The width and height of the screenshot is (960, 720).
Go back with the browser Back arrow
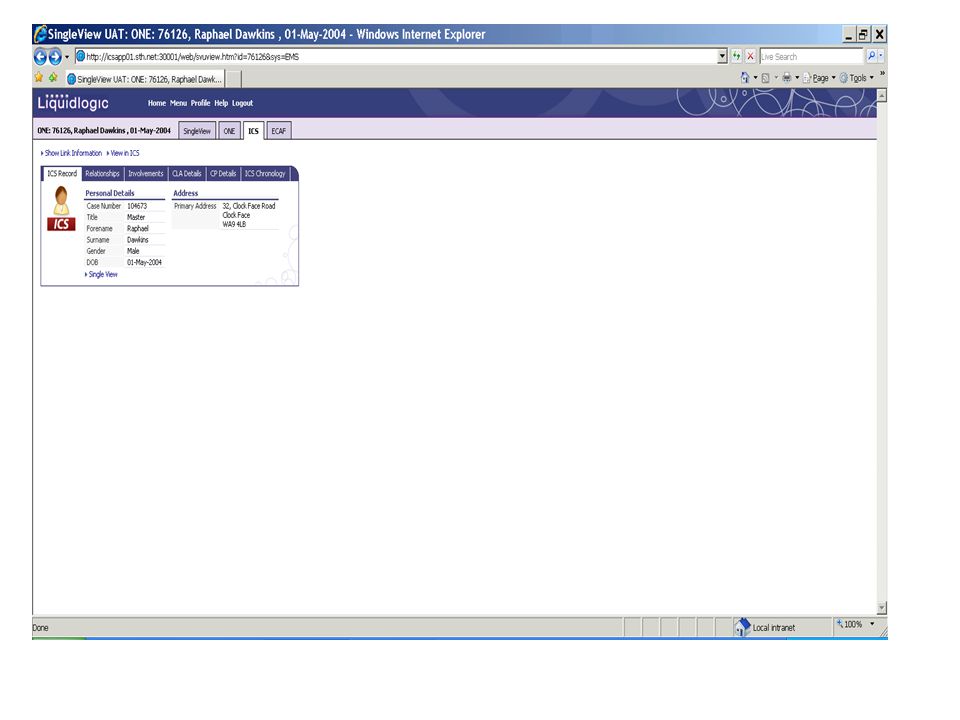coord(40,57)
